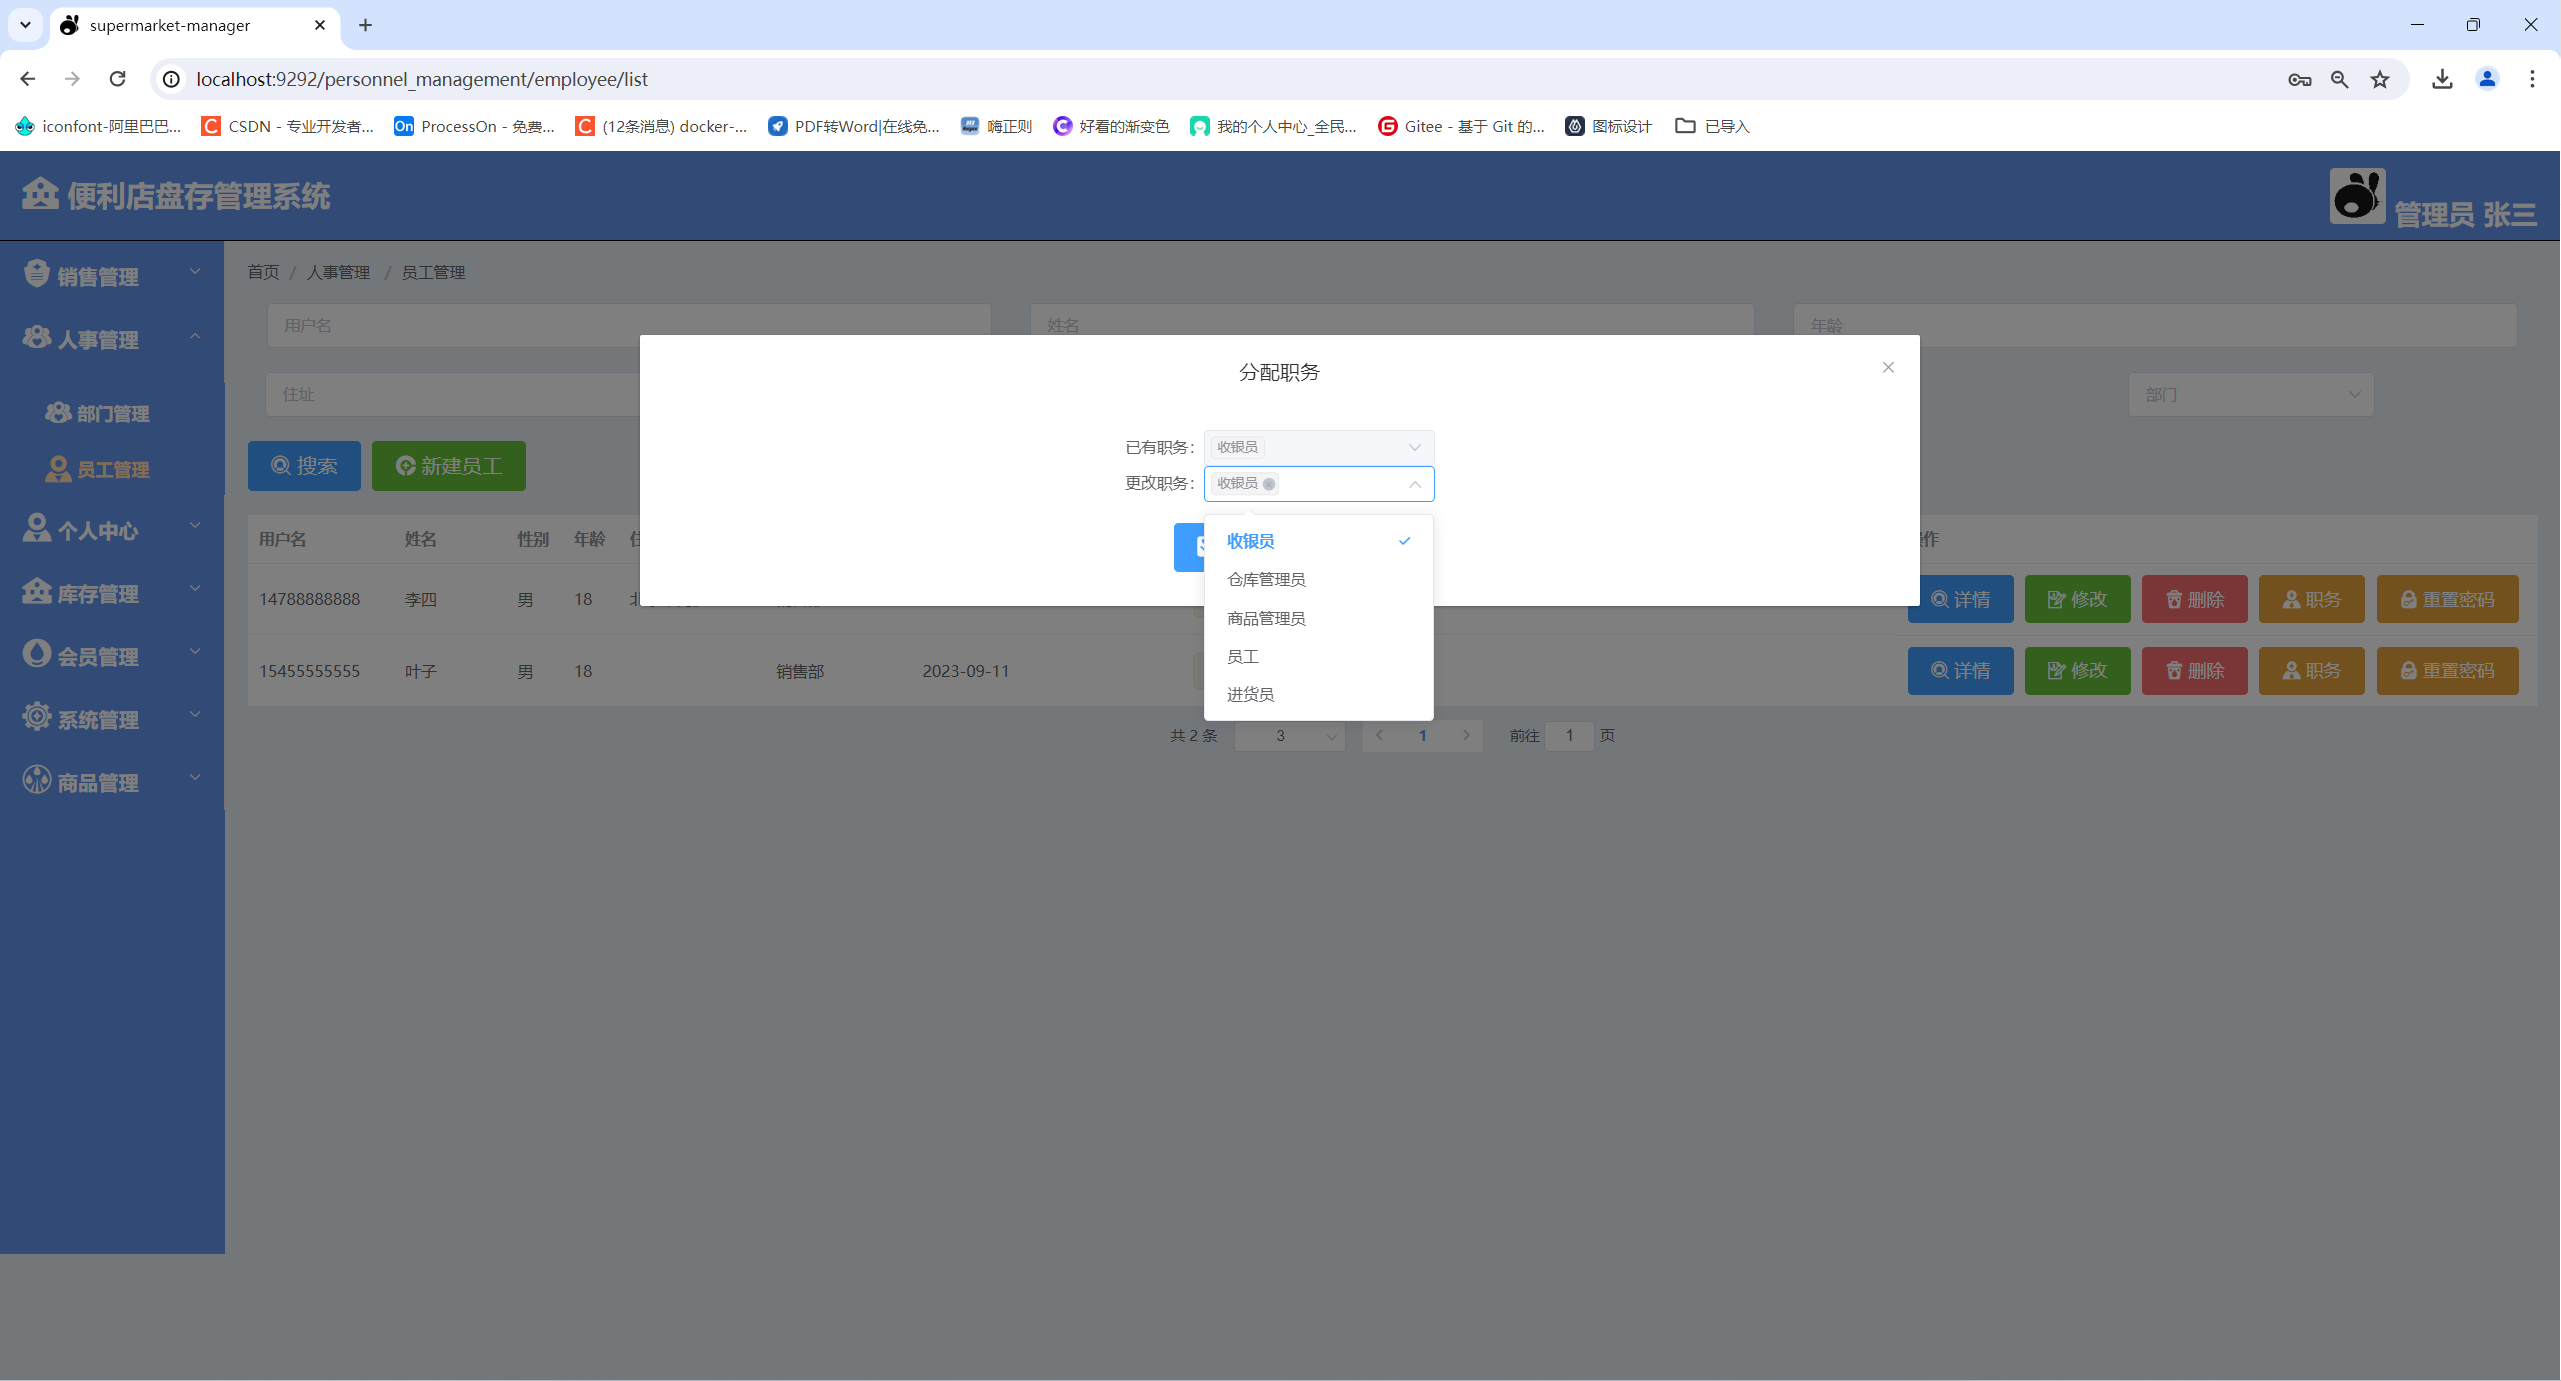Pick 进货员 role option

pos(1318,694)
